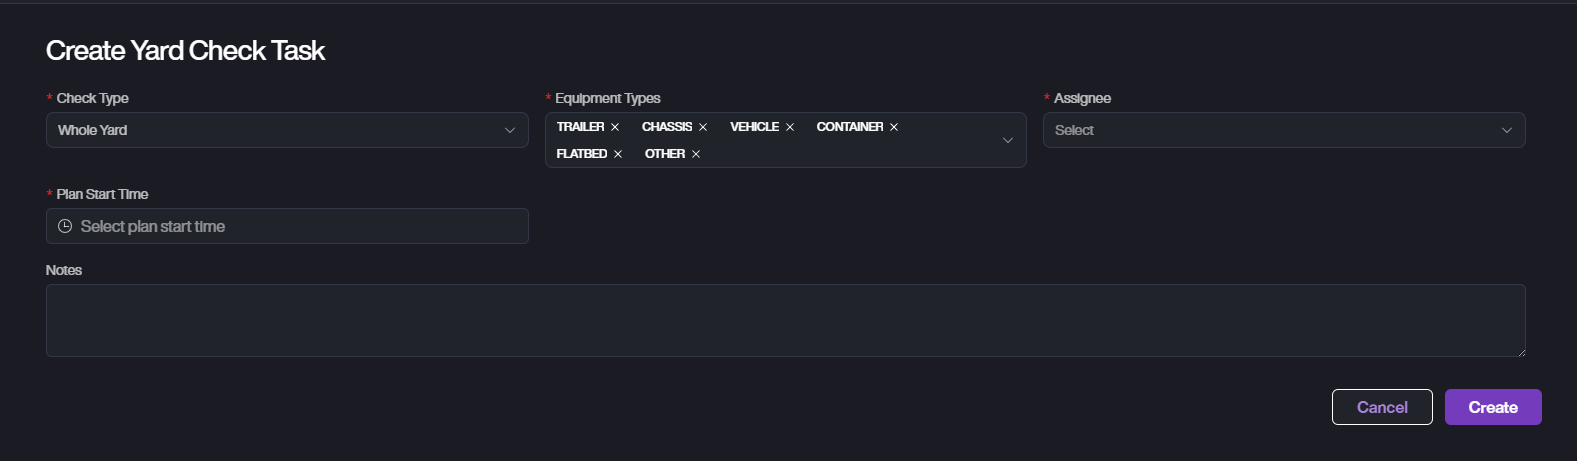Focus the Notes text area
Image resolution: width=1577 pixels, height=461 pixels.
[x=785, y=320]
